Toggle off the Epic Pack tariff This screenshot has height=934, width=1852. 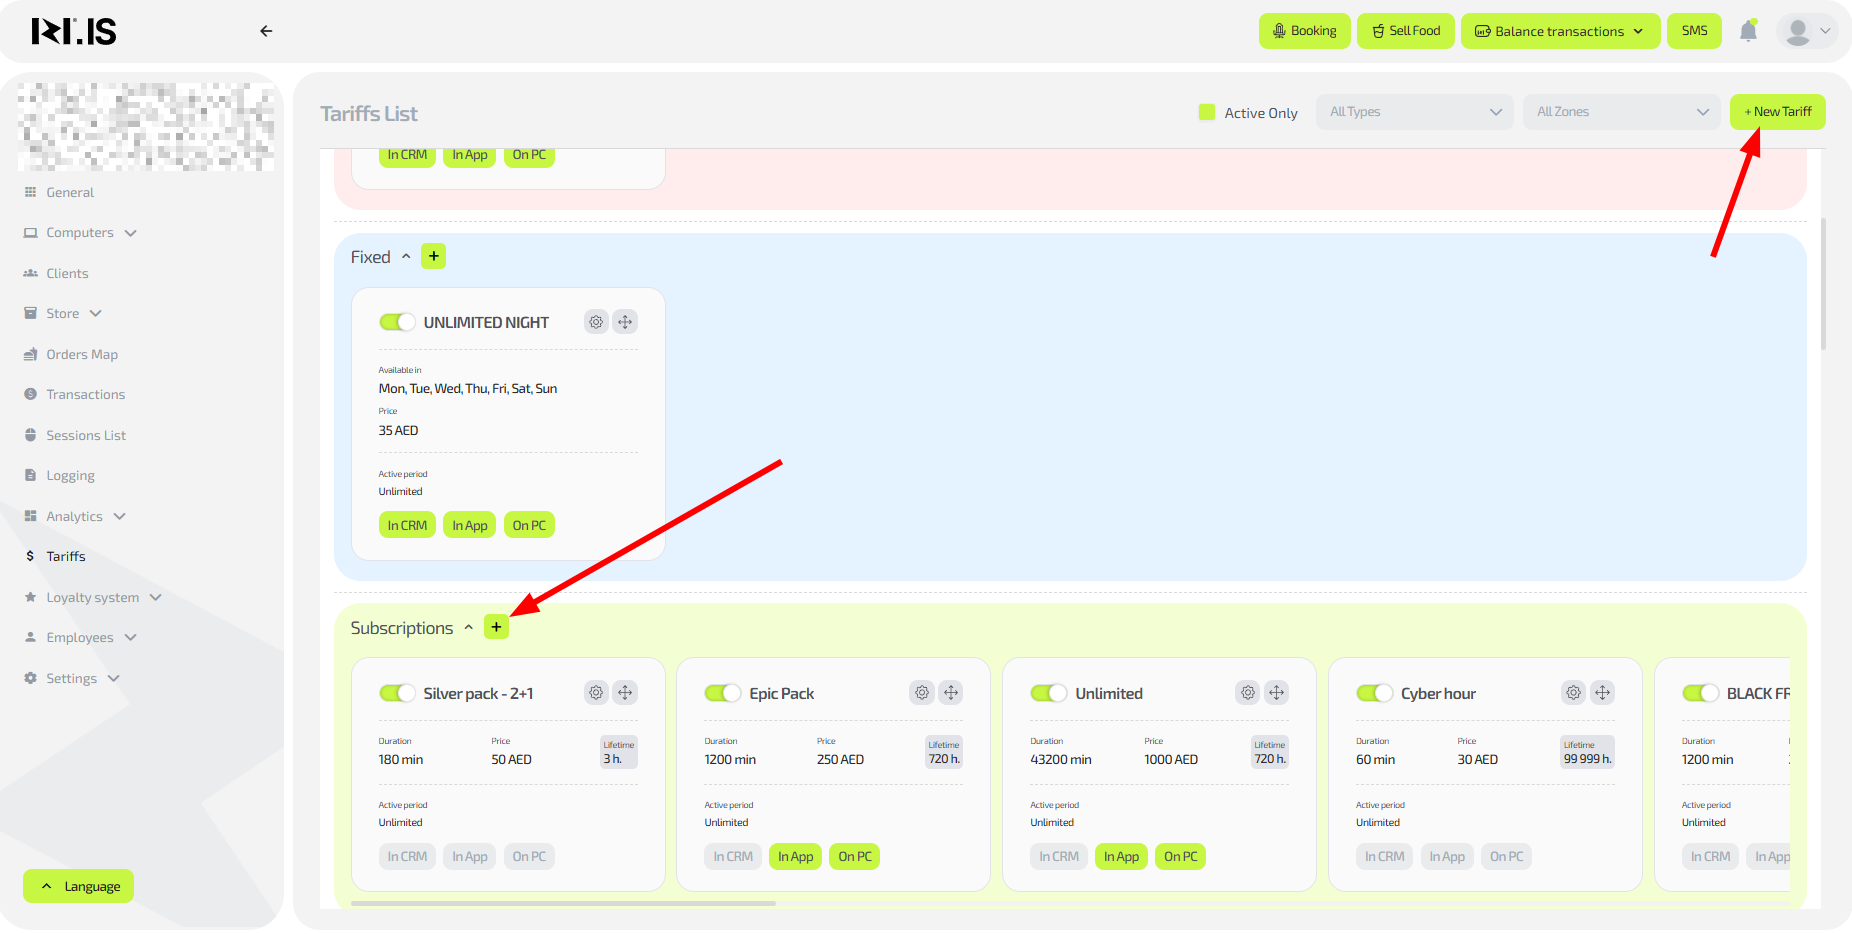click(x=722, y=693)
